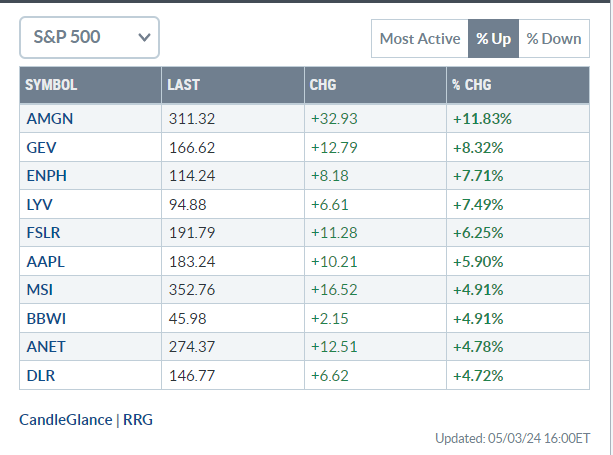The width and height of the screenshot is (613, 455).
Task: Sort by the SYMBOL column header
Action: (x=52, y=85)
